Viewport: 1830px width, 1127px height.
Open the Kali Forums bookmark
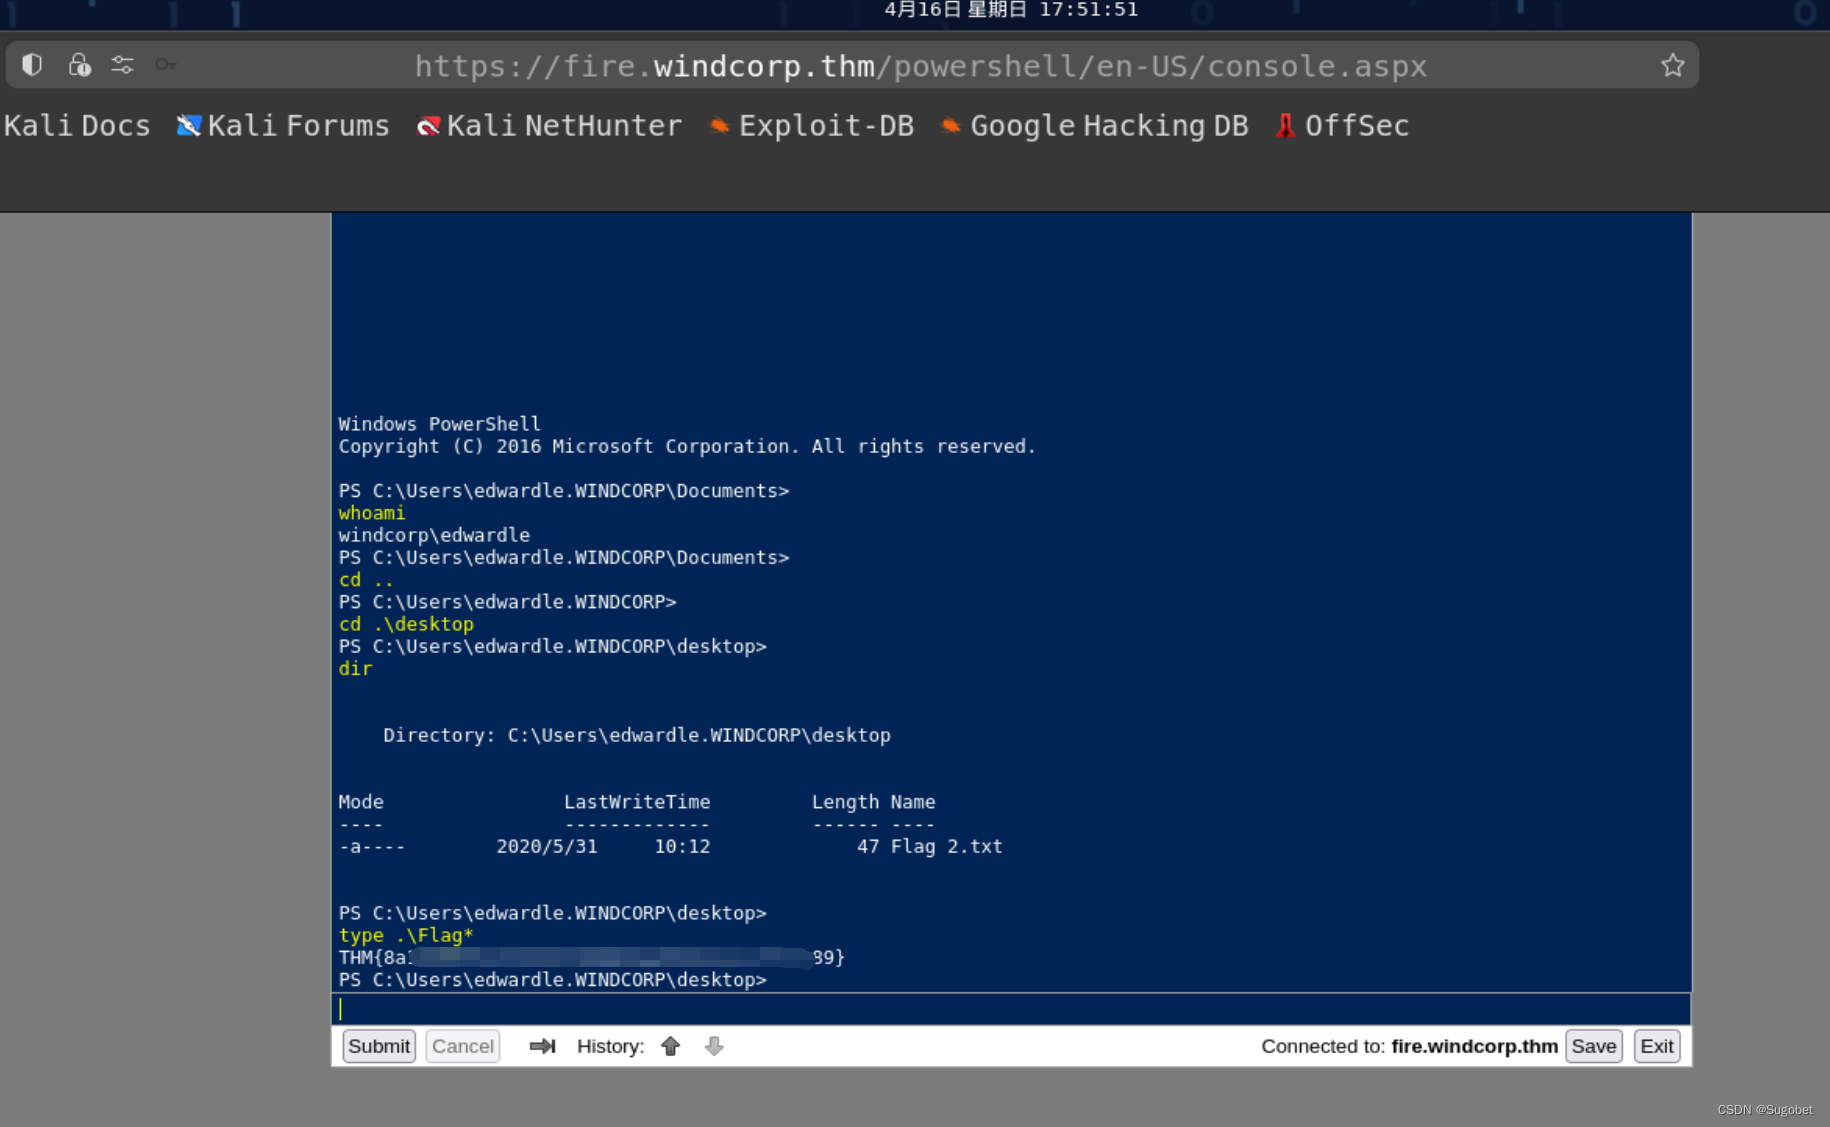[283, 126]
